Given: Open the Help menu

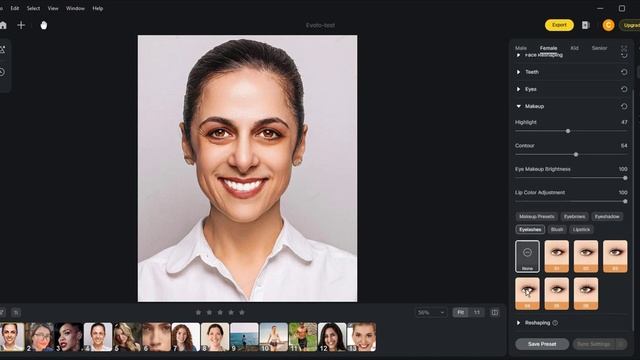Looking at the screenshot, I should click(x=98, y=8).
